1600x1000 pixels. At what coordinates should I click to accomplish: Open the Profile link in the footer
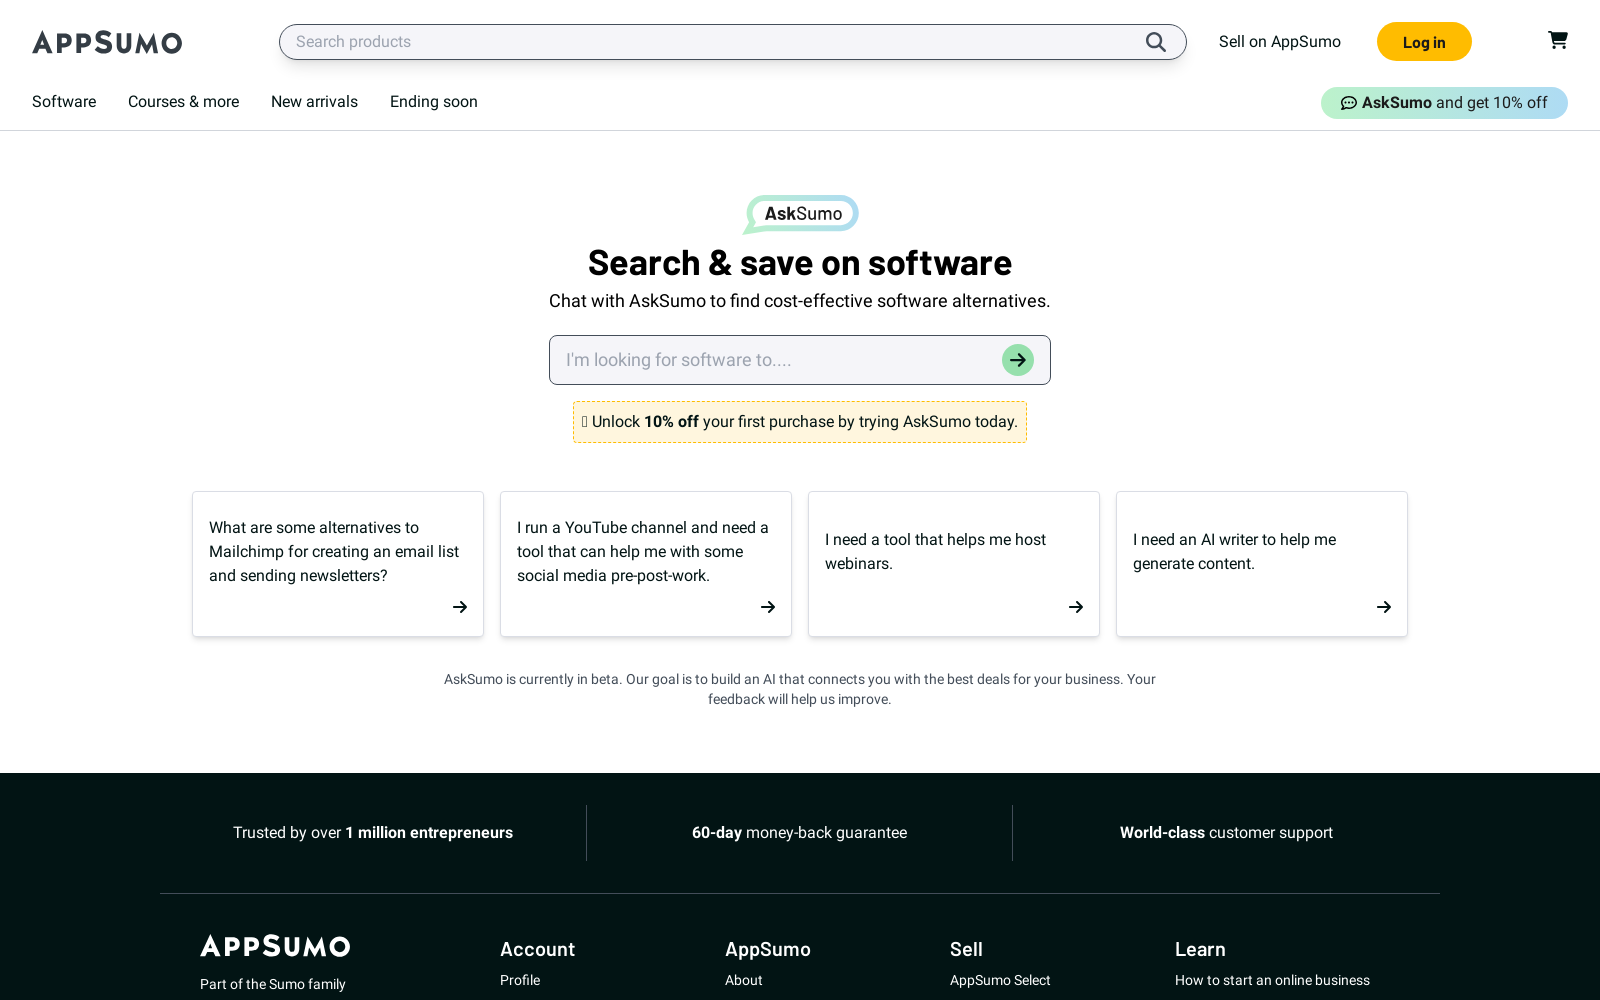[x=520, y=980]
